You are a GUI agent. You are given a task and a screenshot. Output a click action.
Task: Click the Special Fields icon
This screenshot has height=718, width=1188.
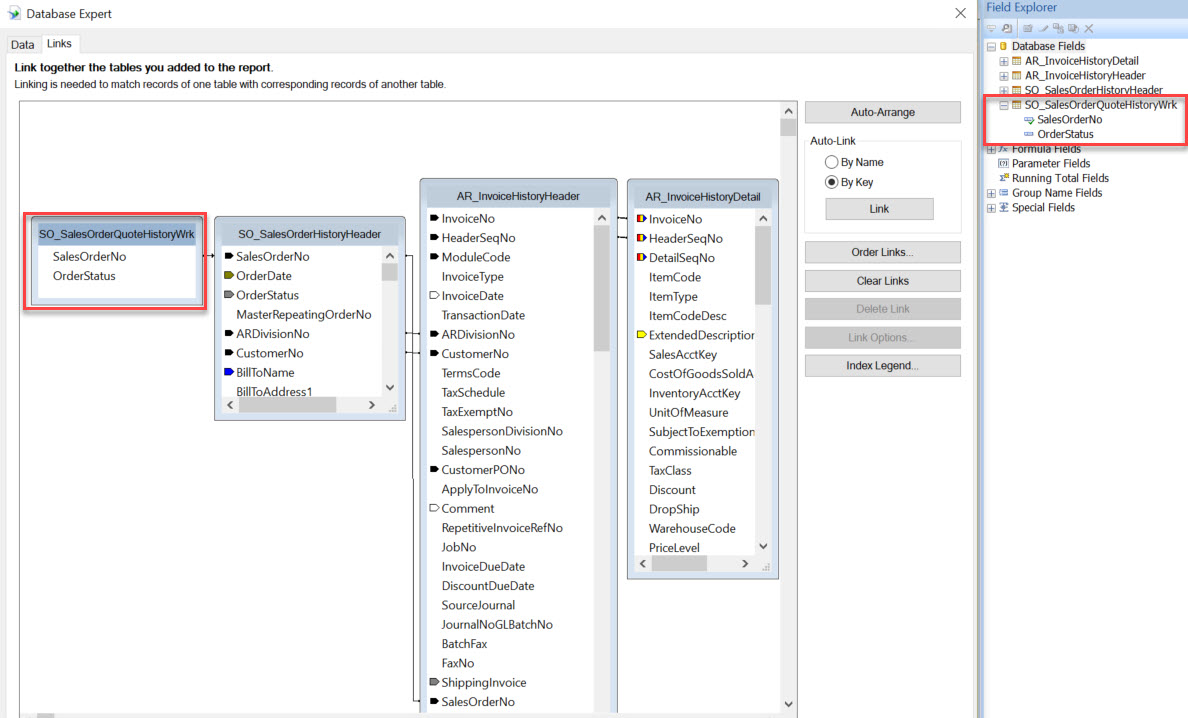tap(1004, 208)
